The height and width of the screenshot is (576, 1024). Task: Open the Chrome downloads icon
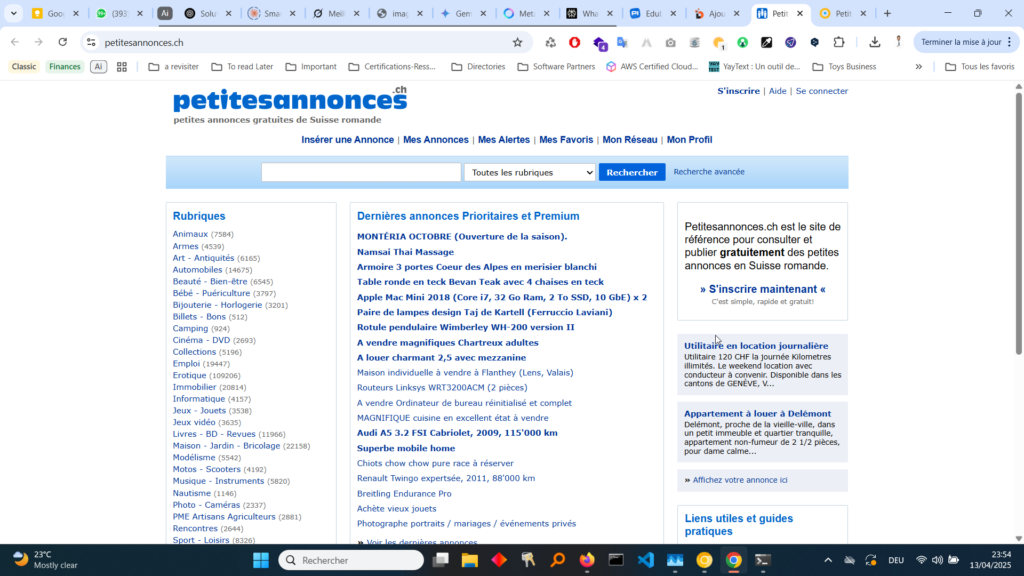tap(874, 42)
